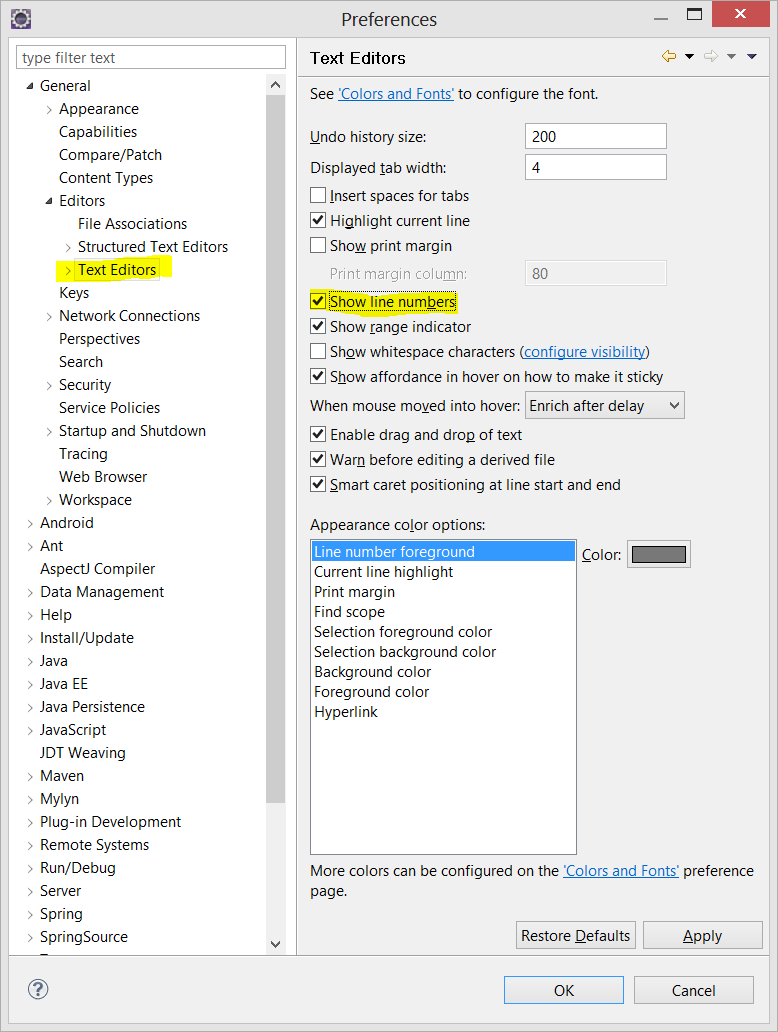Click the gray Color swatch button
This screenshot has height=1032, width=778.
point(658,555)
